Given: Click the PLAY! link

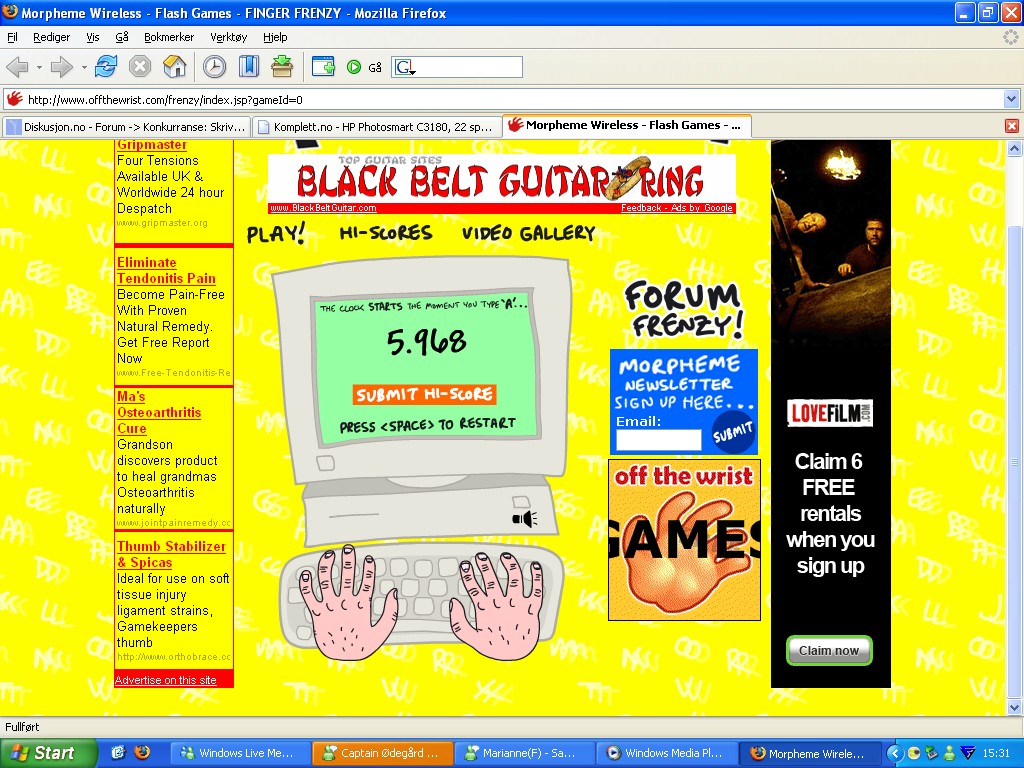Looking at the screenshot, I should click(x=276, y=233).
